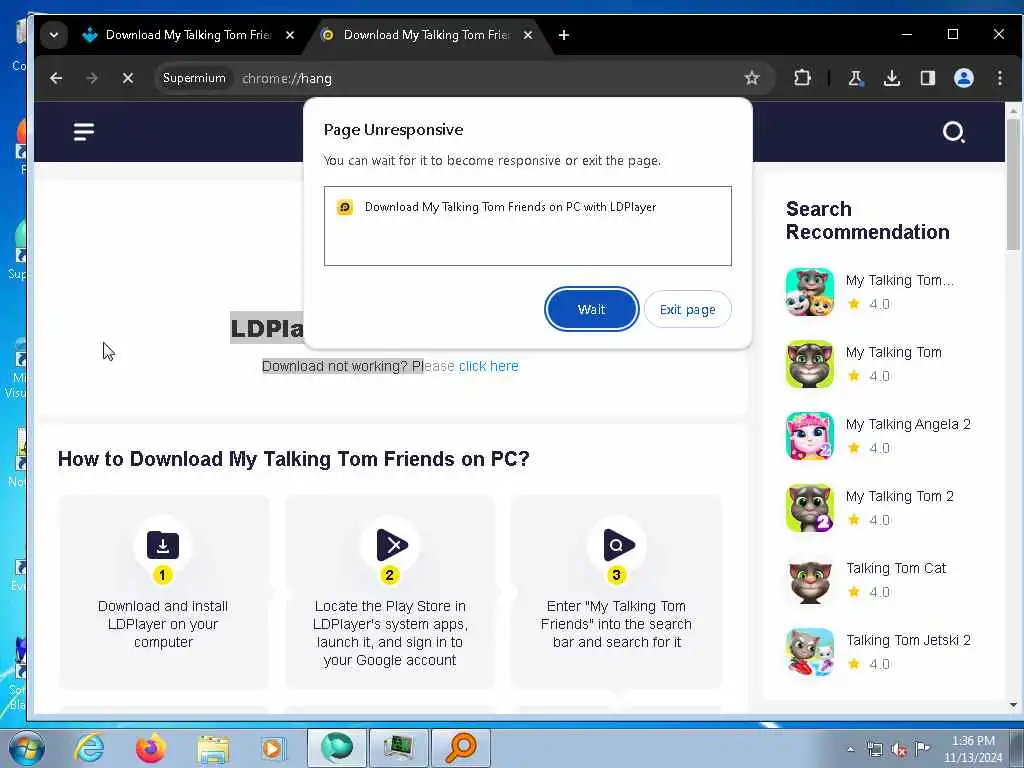Open the browser three-dot menu
This screenshot has height=768, width=1024.
point(1000,78)
